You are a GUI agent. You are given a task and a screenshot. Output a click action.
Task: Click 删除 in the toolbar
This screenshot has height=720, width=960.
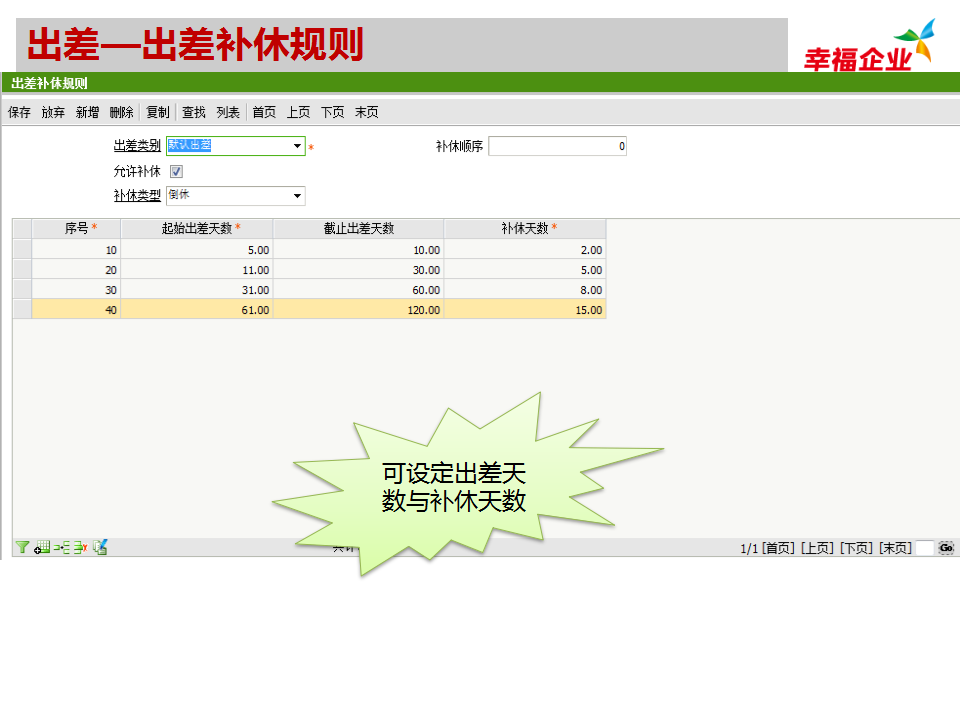pyautogui.click(x=121, y=112)
